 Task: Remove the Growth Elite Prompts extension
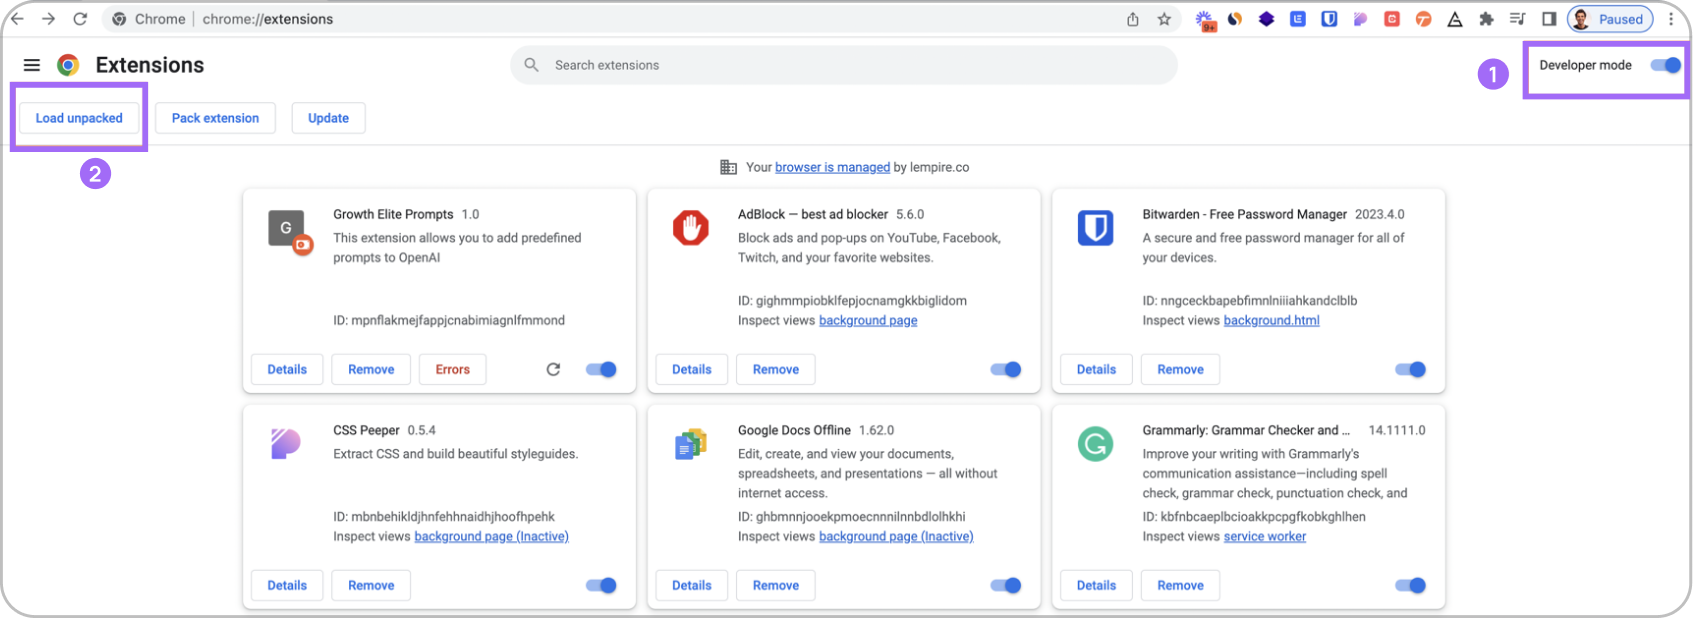371,369
